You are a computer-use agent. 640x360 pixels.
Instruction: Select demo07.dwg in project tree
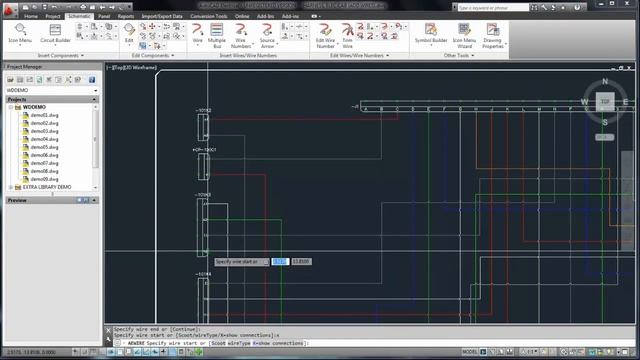(44, 163)
